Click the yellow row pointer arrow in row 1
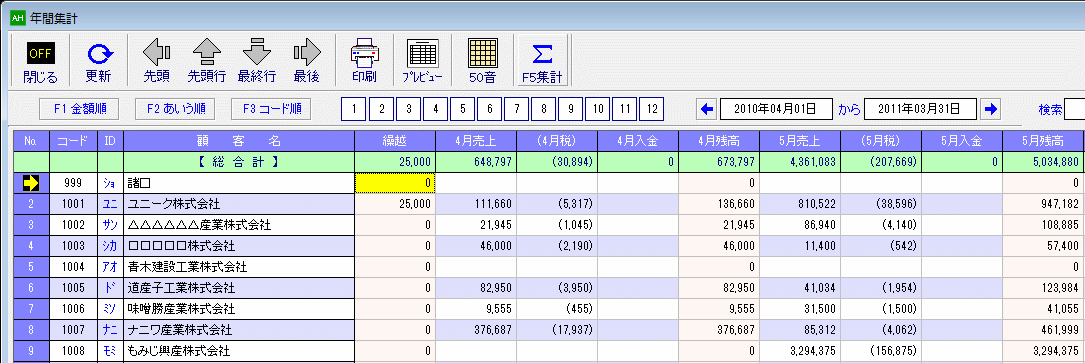Viewport: 1085px width, 363px height. click(30, 183)
